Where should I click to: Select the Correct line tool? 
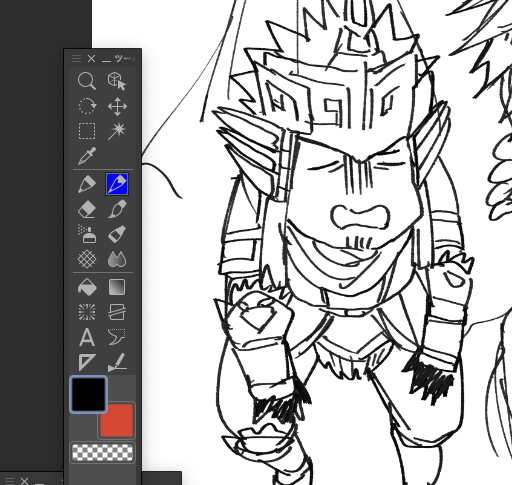[117, 362]
